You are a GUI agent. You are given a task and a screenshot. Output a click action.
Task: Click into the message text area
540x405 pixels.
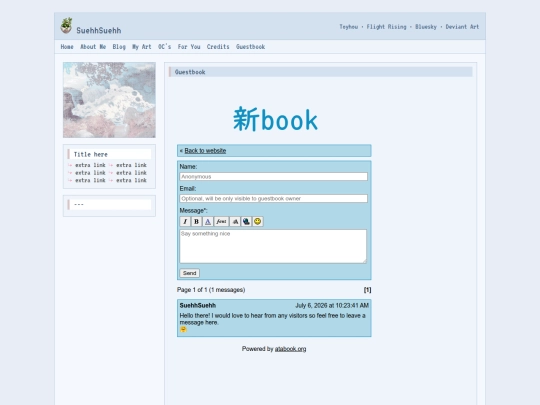click(273, 246)
